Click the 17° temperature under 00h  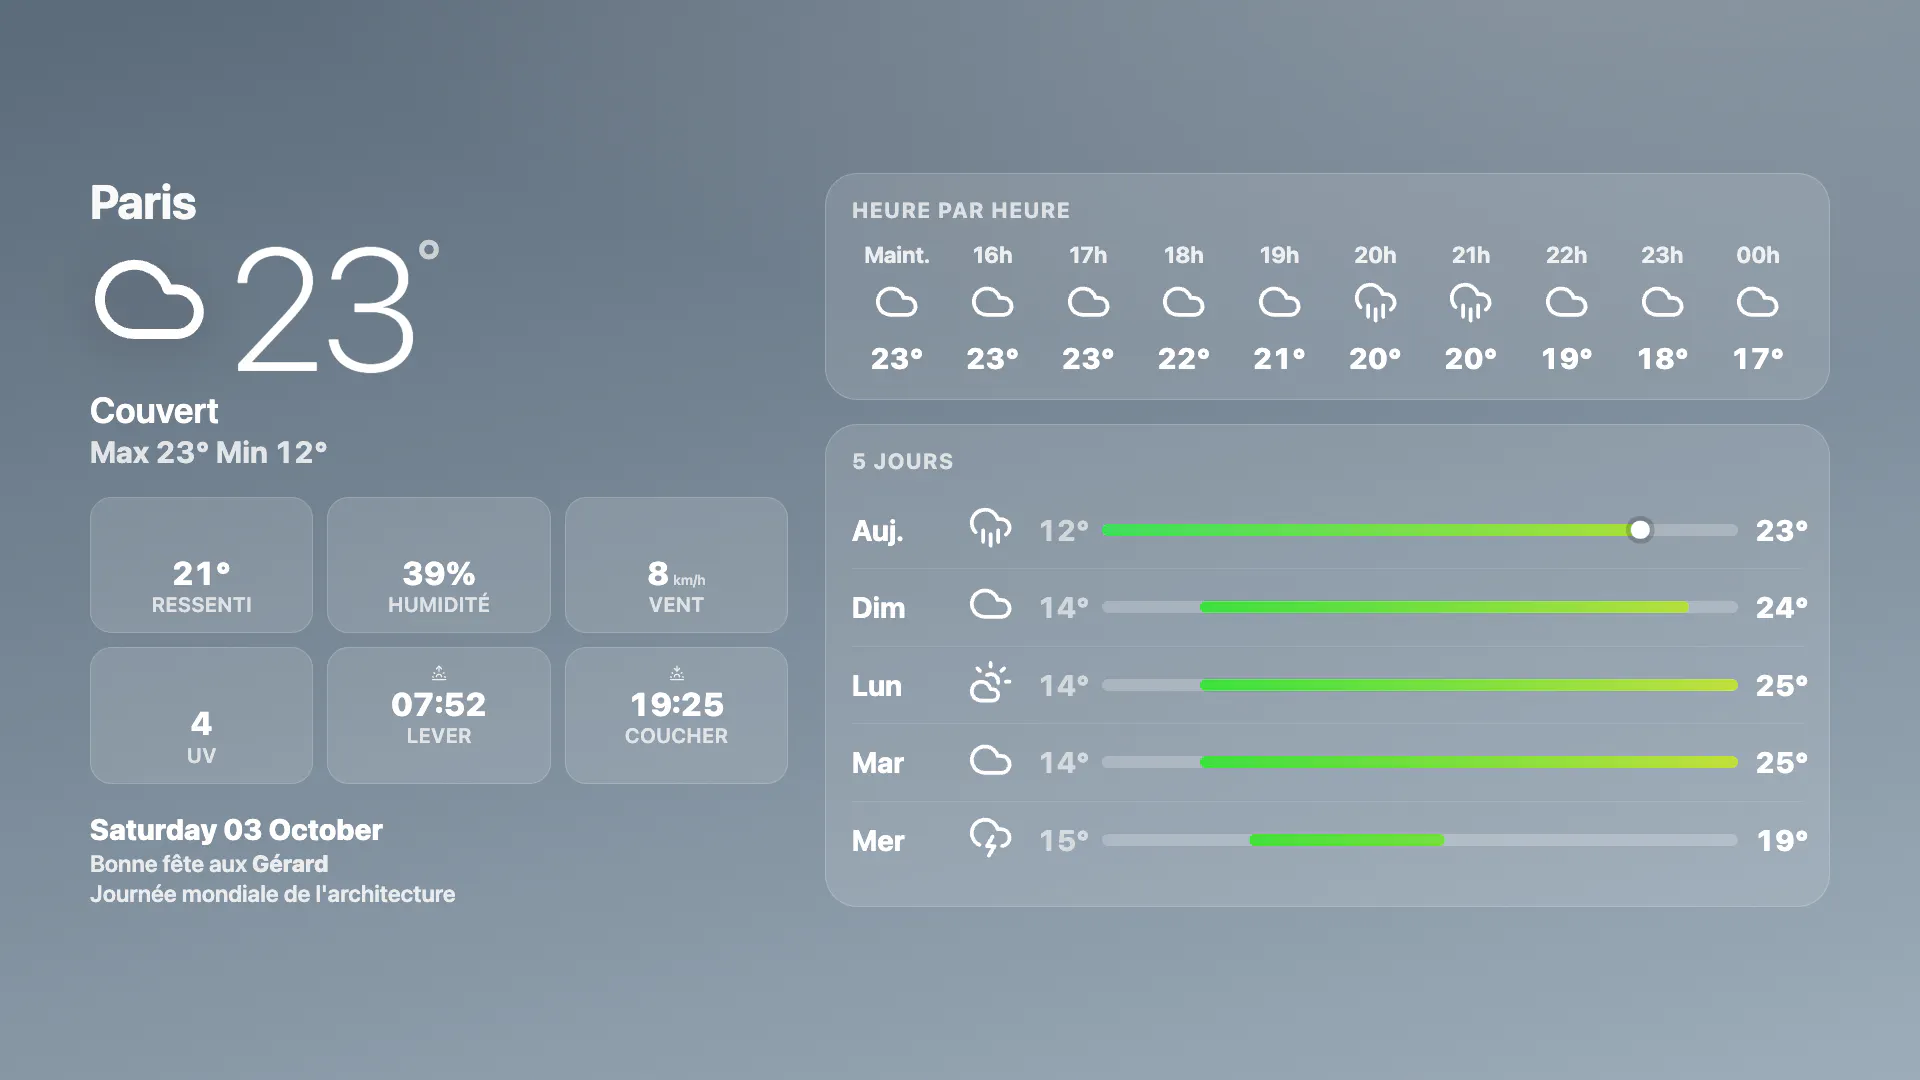[1758, 359]
